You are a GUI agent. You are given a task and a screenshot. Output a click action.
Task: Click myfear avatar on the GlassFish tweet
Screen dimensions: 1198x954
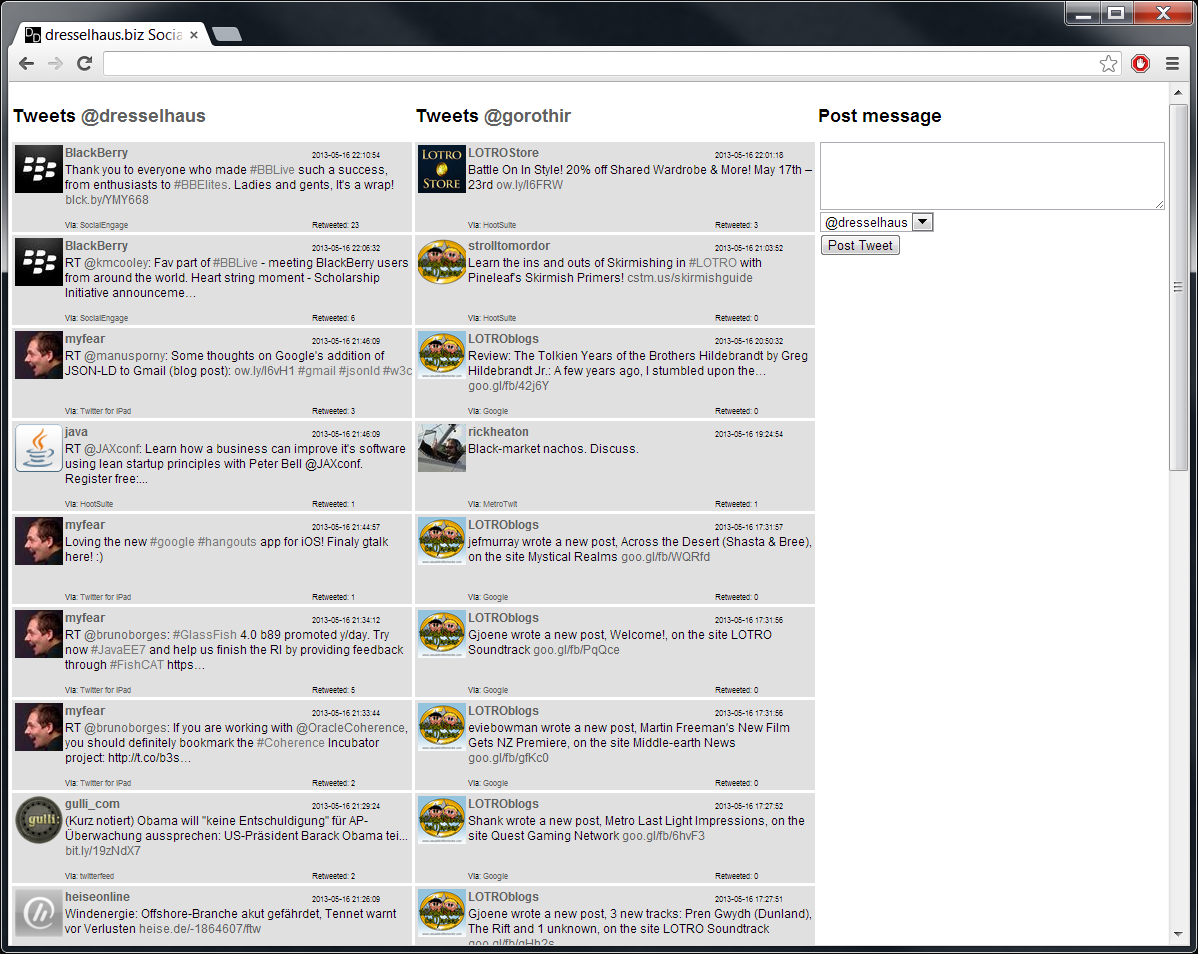38,634
